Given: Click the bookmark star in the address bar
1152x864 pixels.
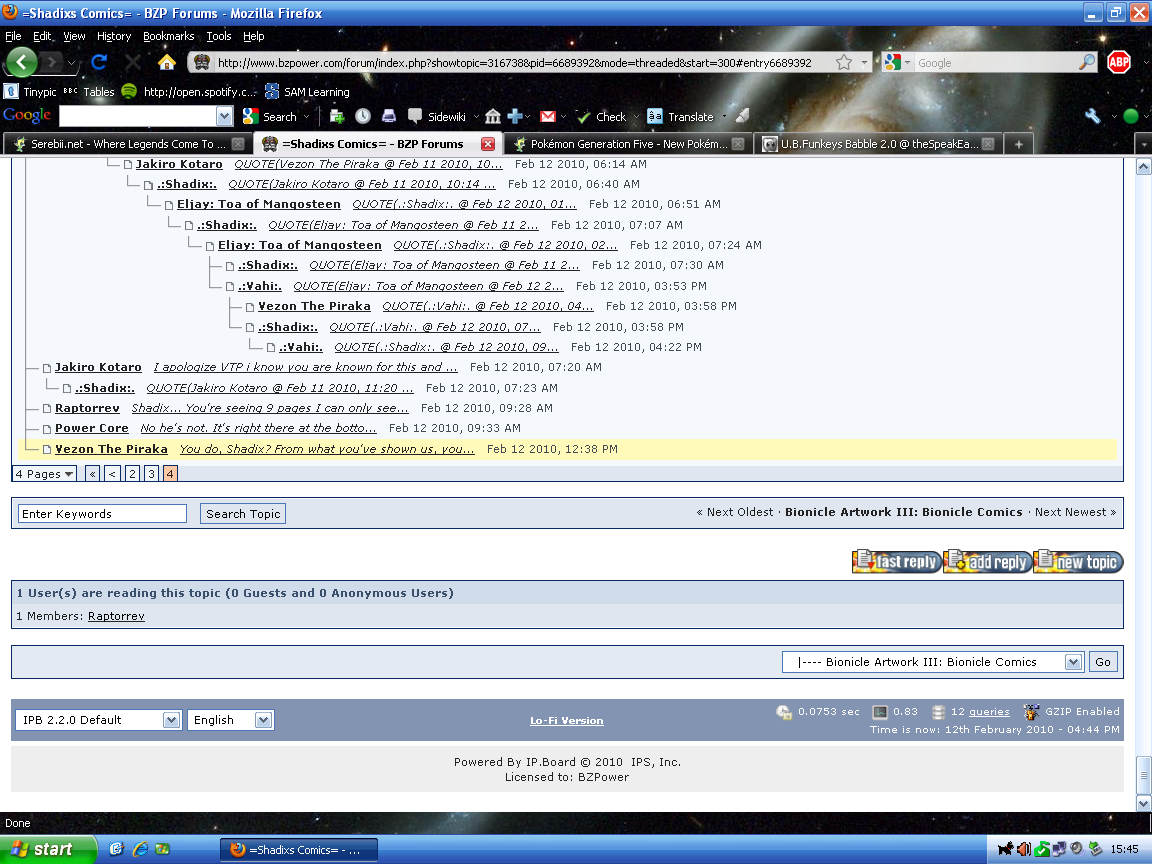Looking at the screenshot, I should click(846, 61).
